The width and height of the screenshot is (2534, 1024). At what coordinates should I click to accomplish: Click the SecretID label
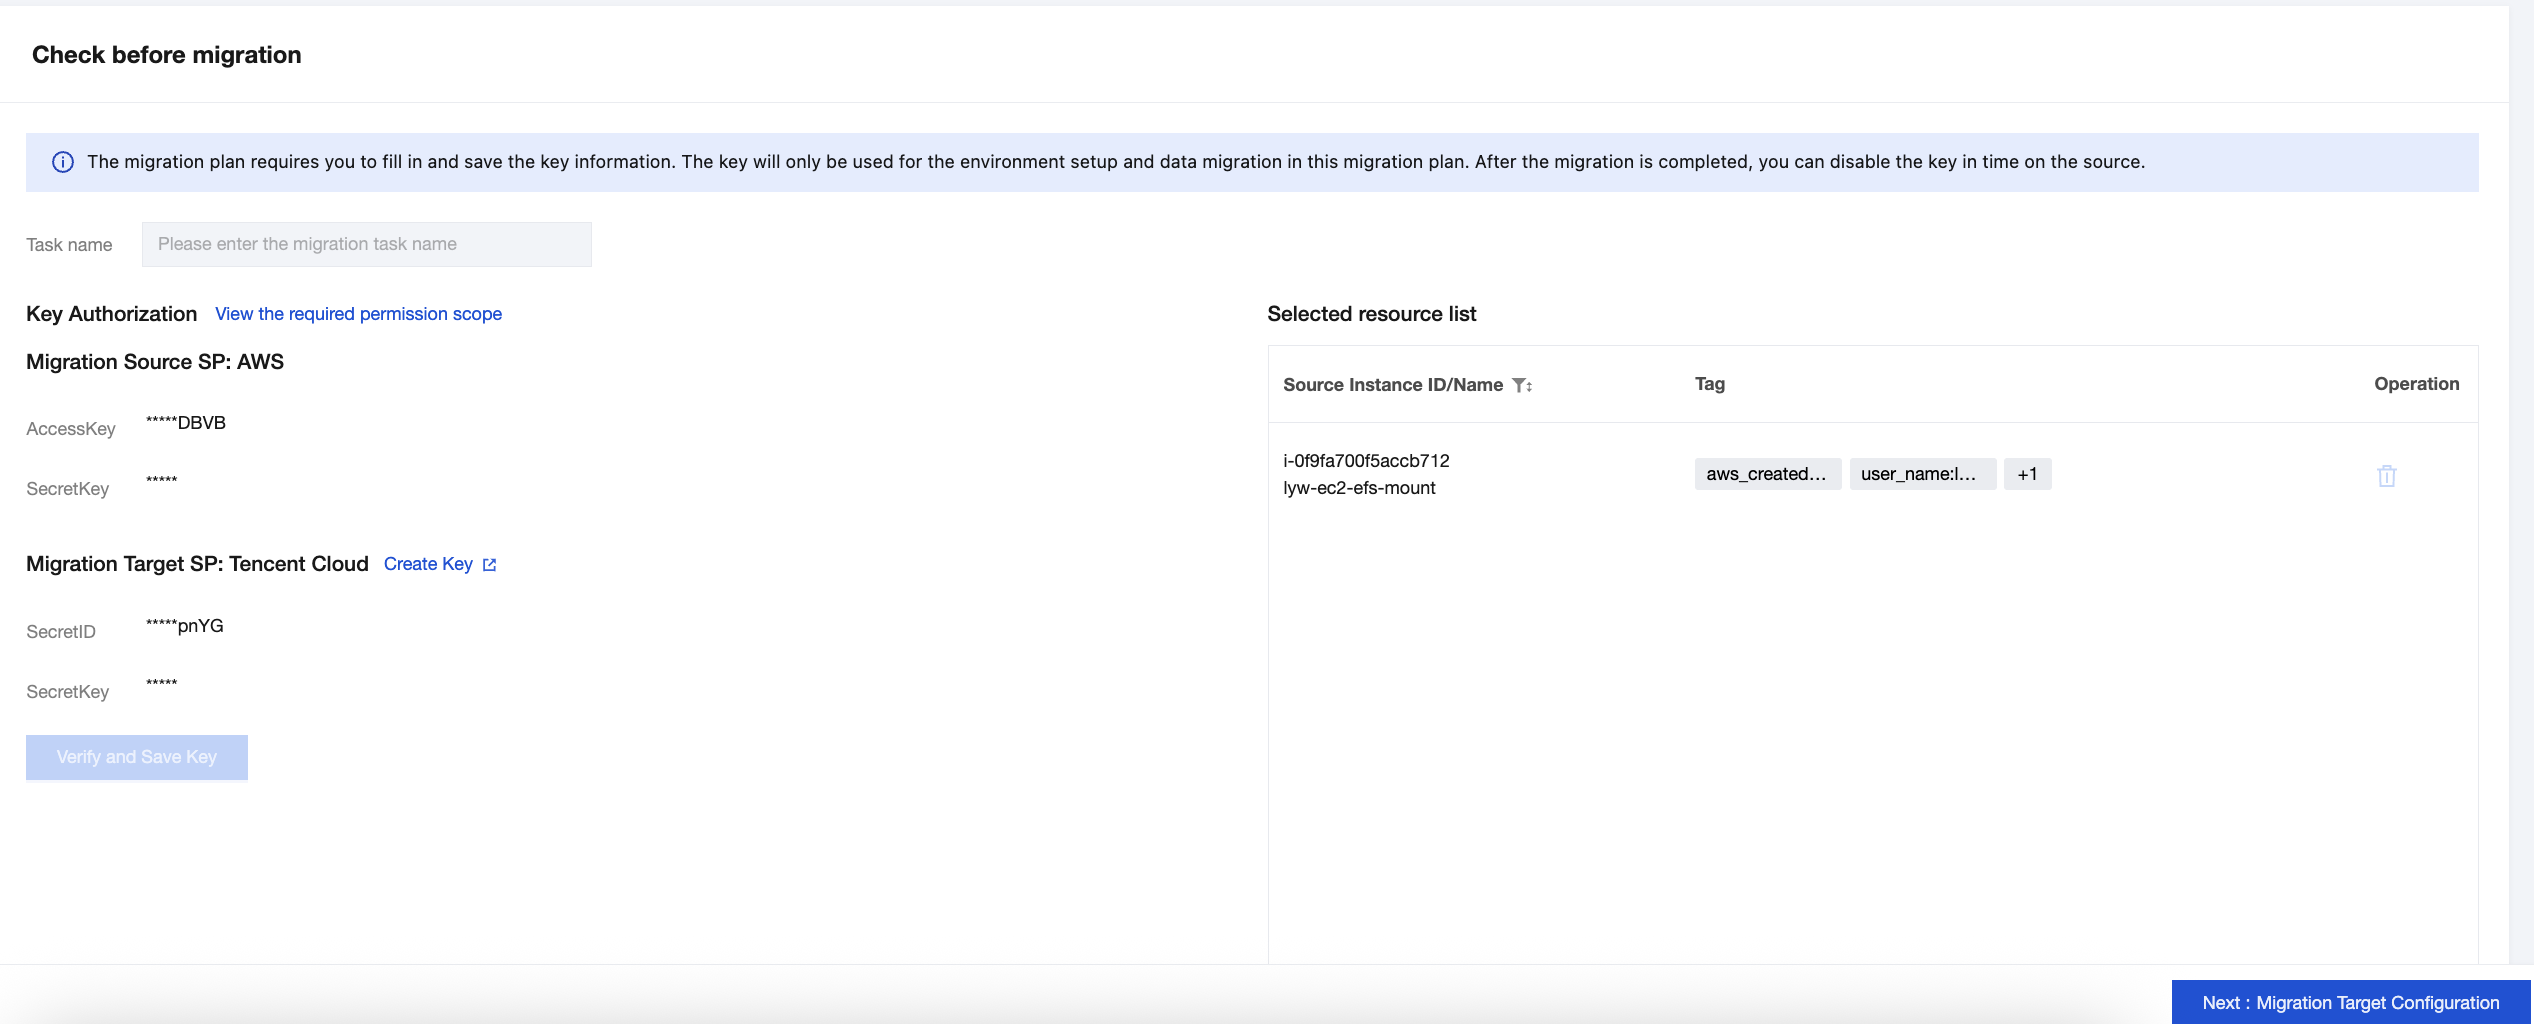click(61, 632)
